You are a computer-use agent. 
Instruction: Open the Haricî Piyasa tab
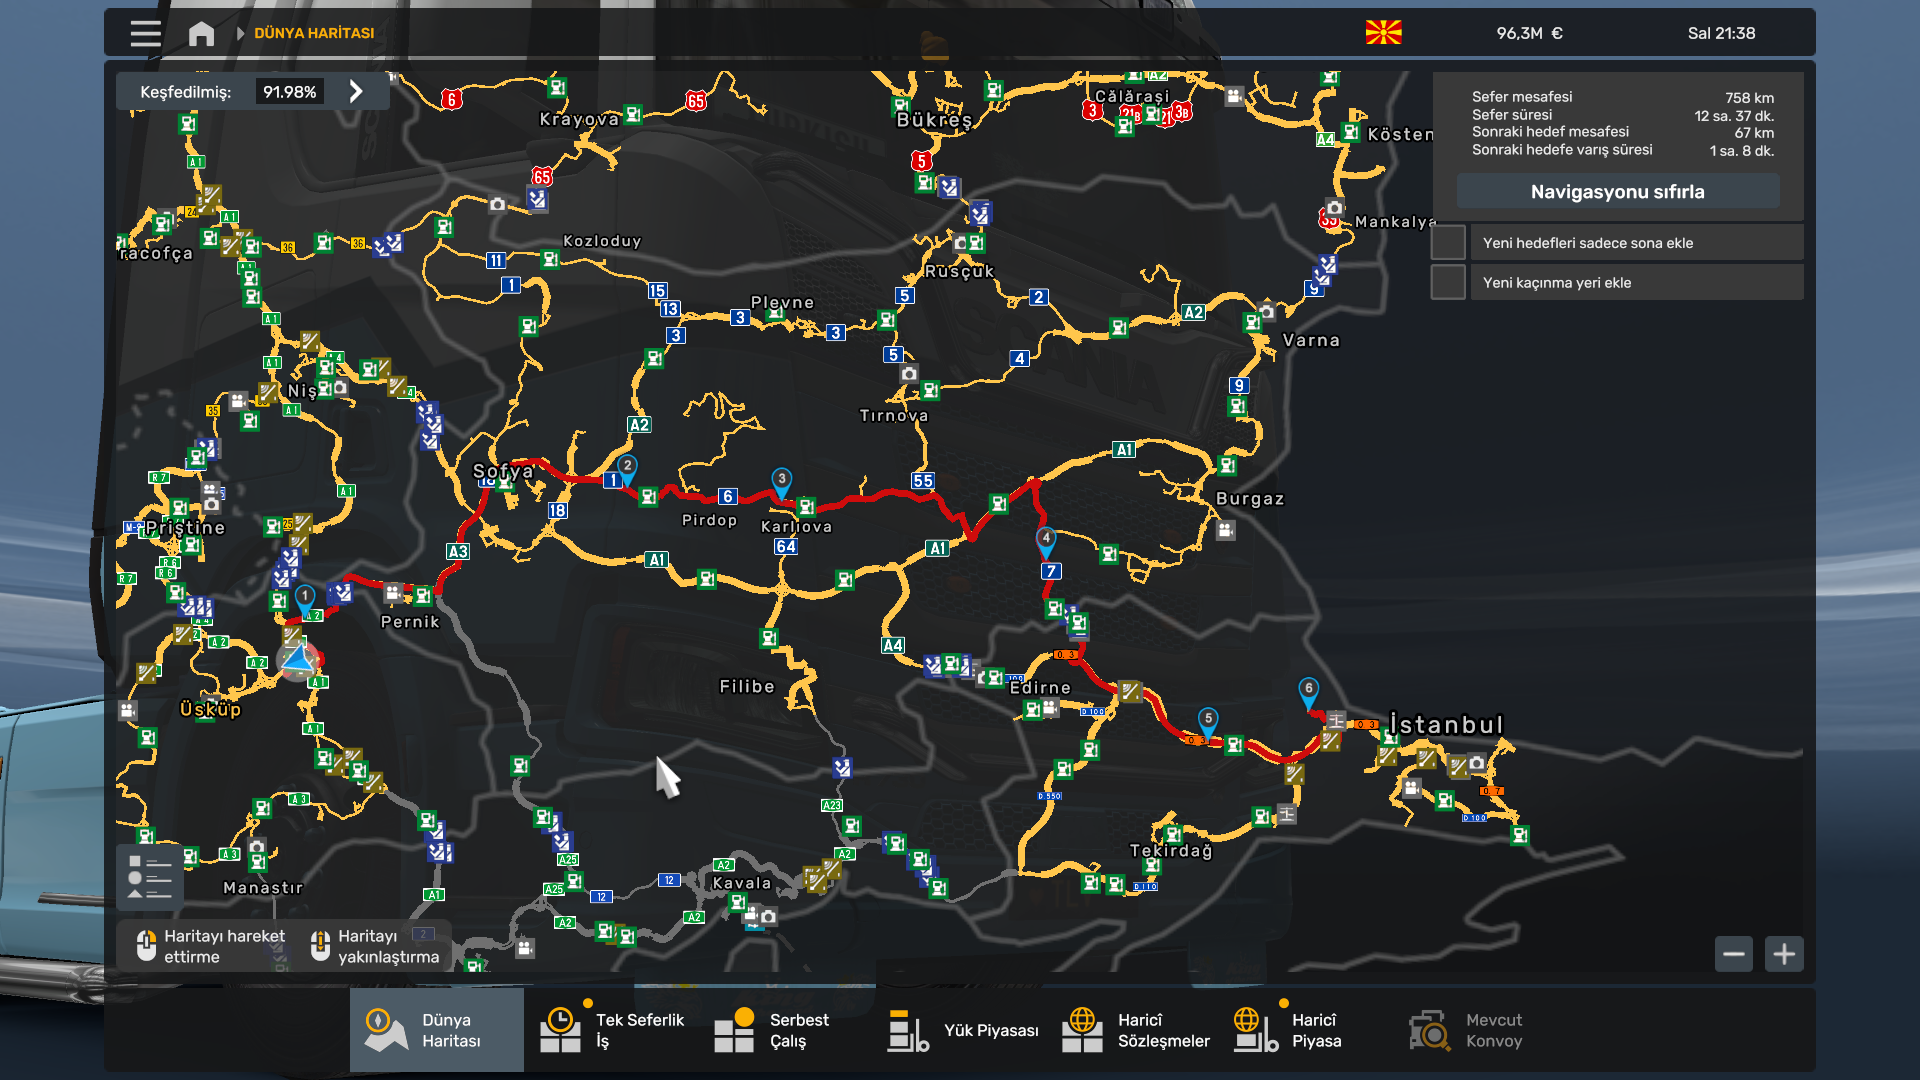[x=1288, y=1030]
